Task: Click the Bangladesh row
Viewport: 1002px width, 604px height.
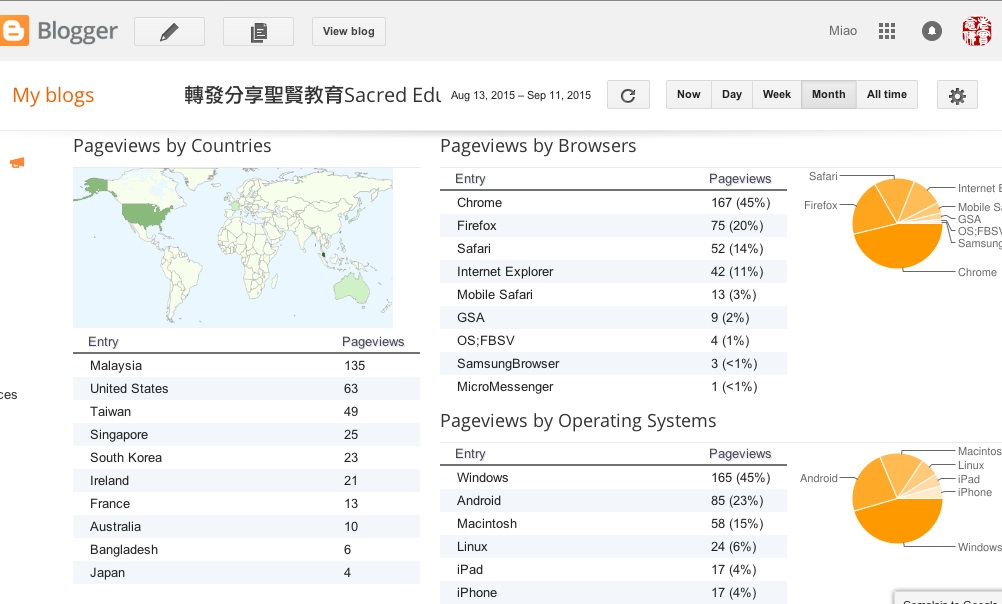Action: (x=246, y=550)
